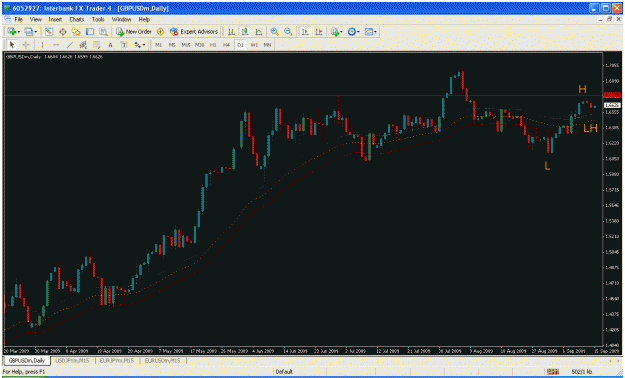Click 'Default' profile in status bar

pyautogui.click(x=284, y=372)
